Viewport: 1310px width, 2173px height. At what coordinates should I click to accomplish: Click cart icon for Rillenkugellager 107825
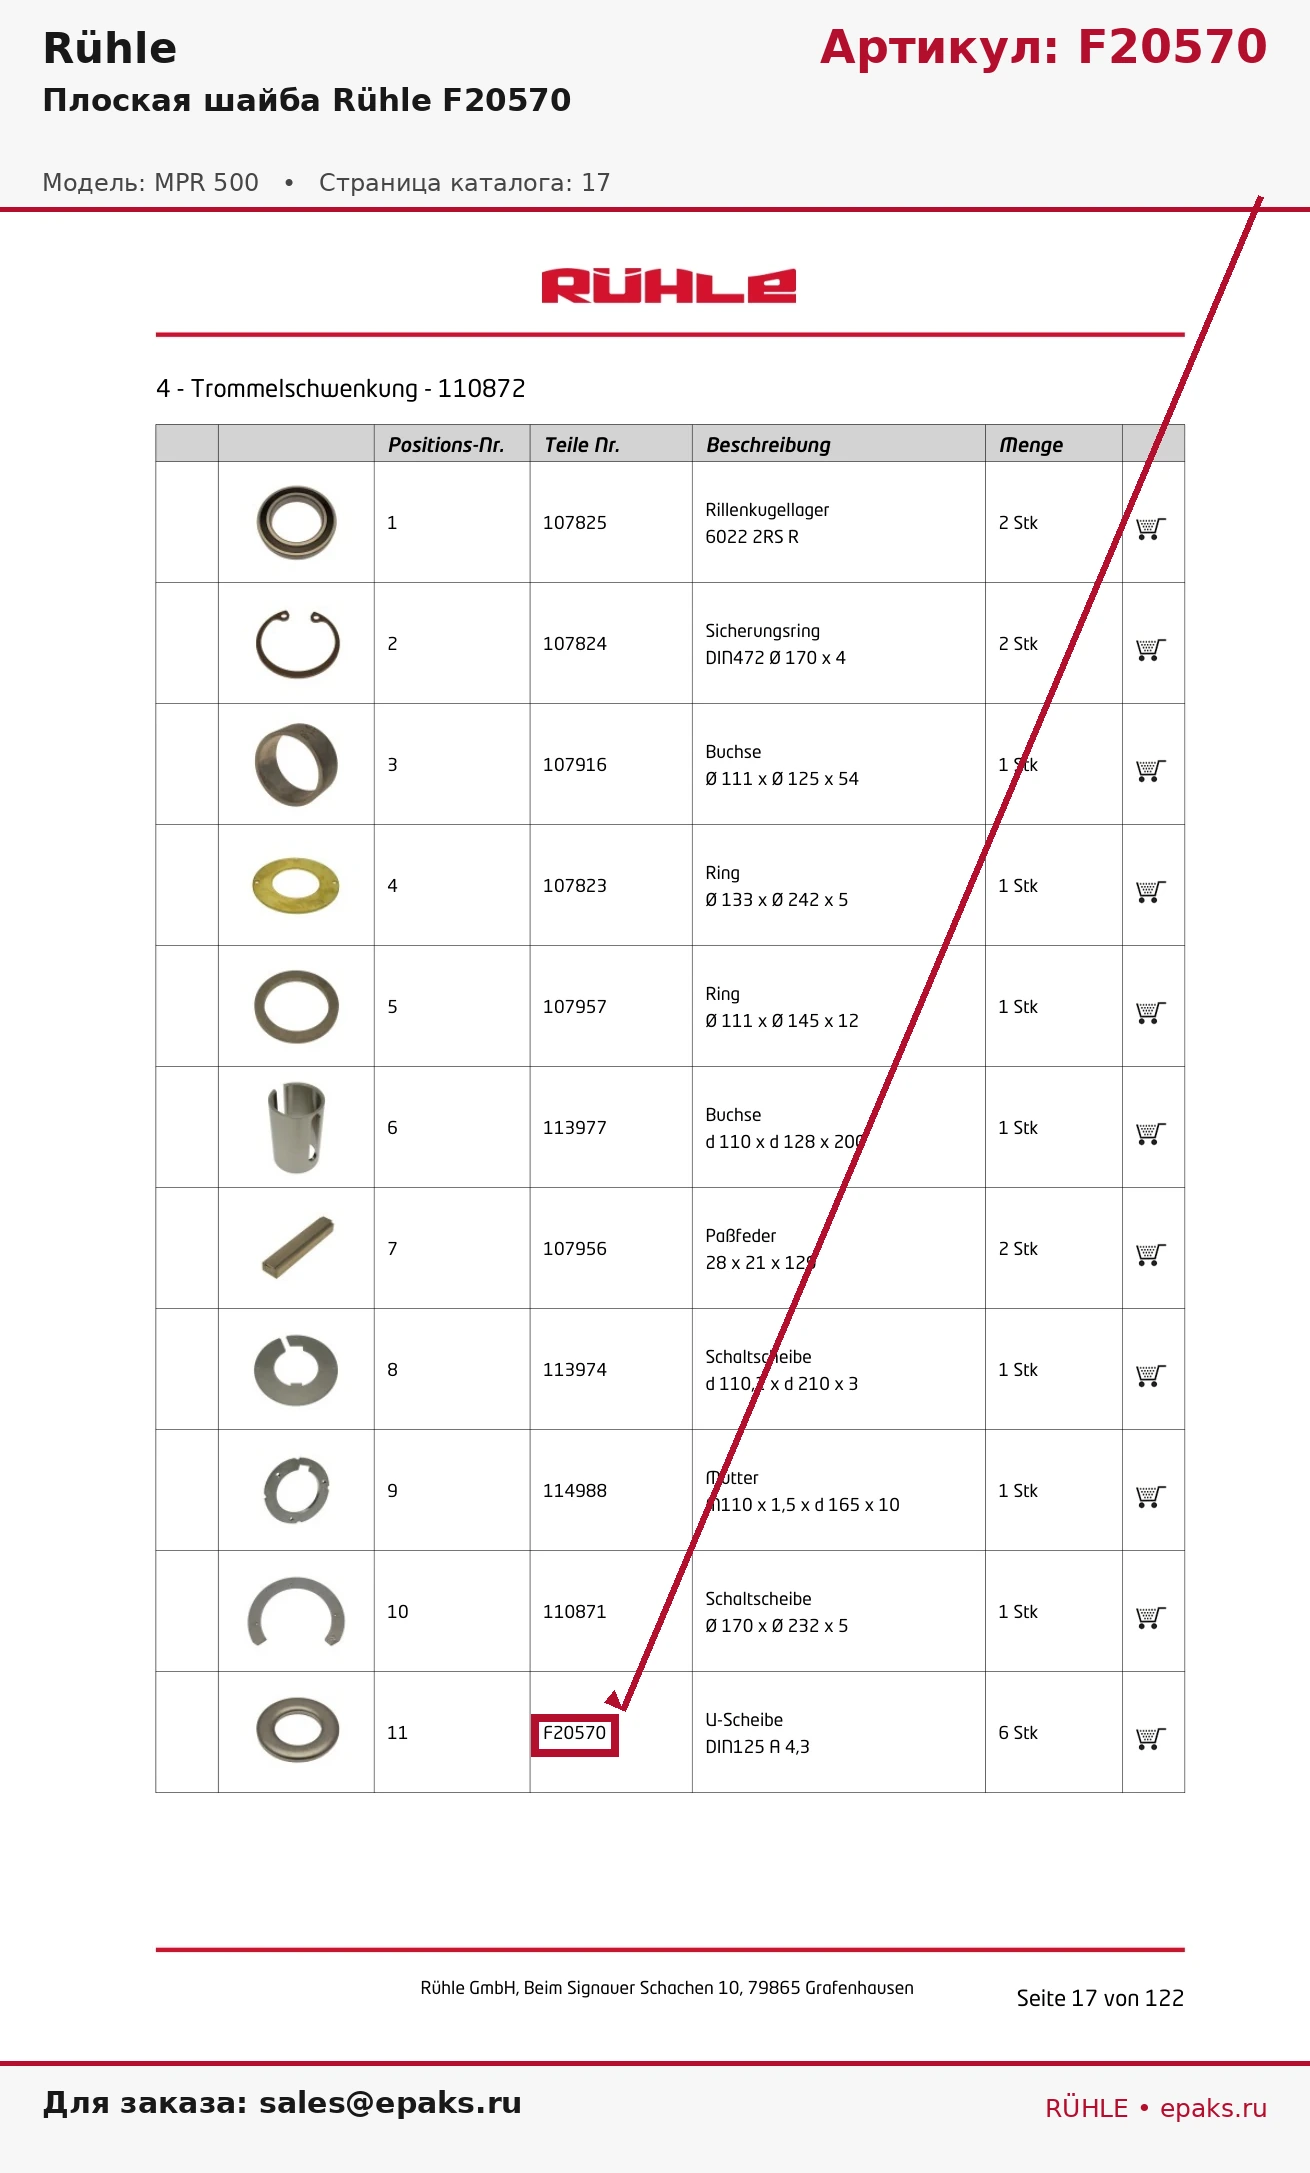(x=1151, y=528)
